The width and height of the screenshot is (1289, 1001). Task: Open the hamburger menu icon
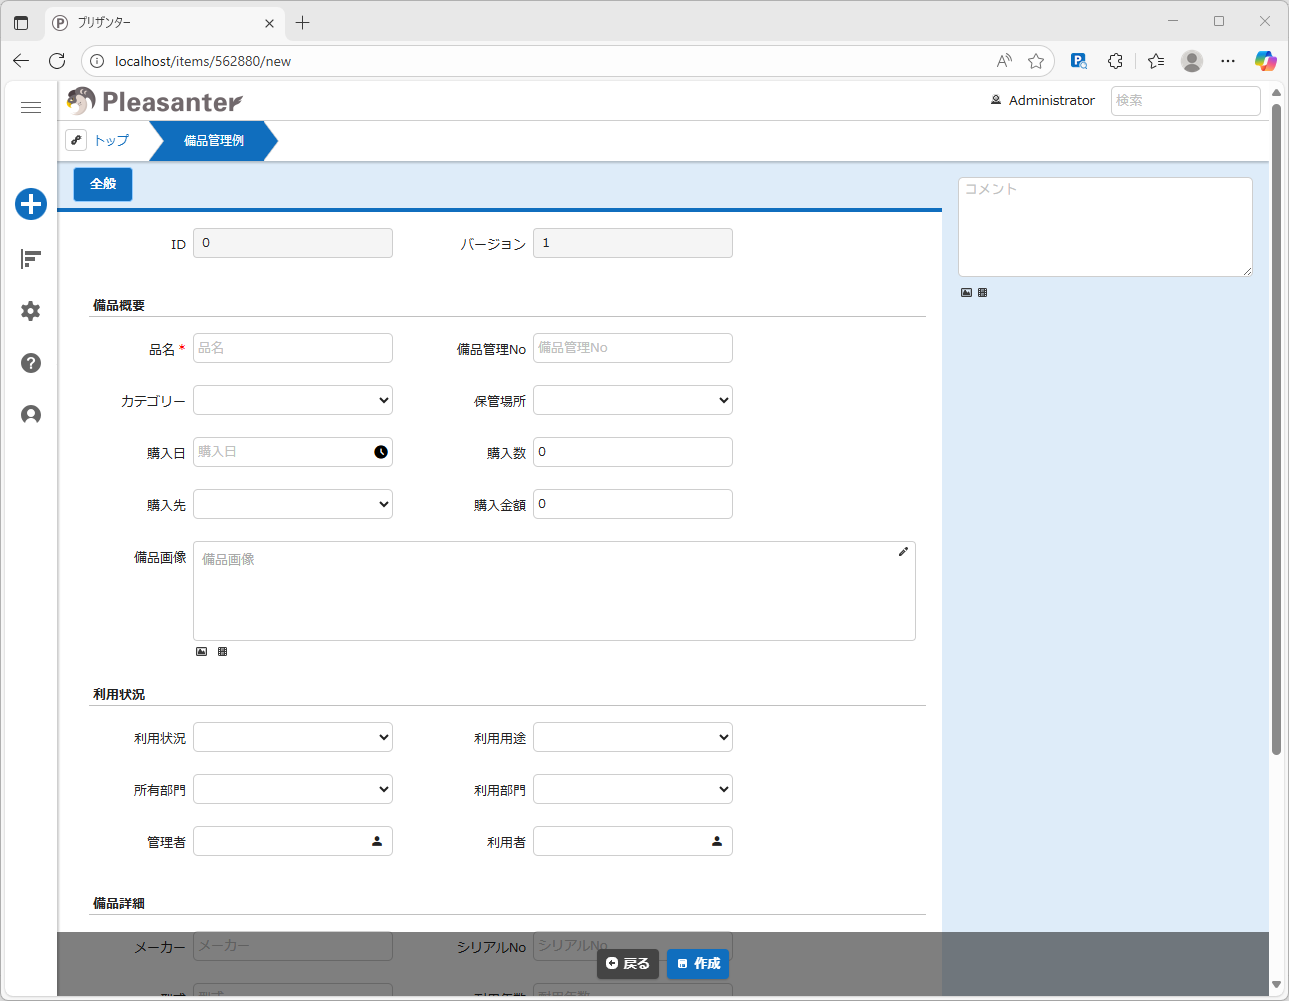coord(31,108)
